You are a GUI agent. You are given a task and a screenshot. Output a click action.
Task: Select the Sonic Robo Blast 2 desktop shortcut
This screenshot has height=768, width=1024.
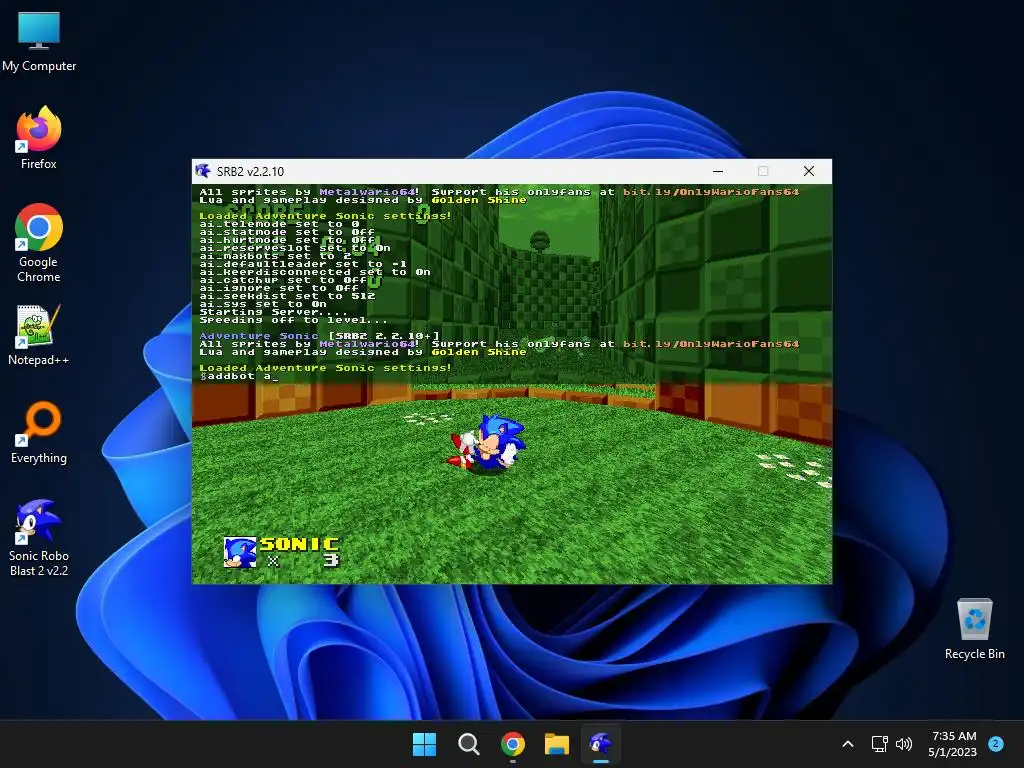pos(39,538)
